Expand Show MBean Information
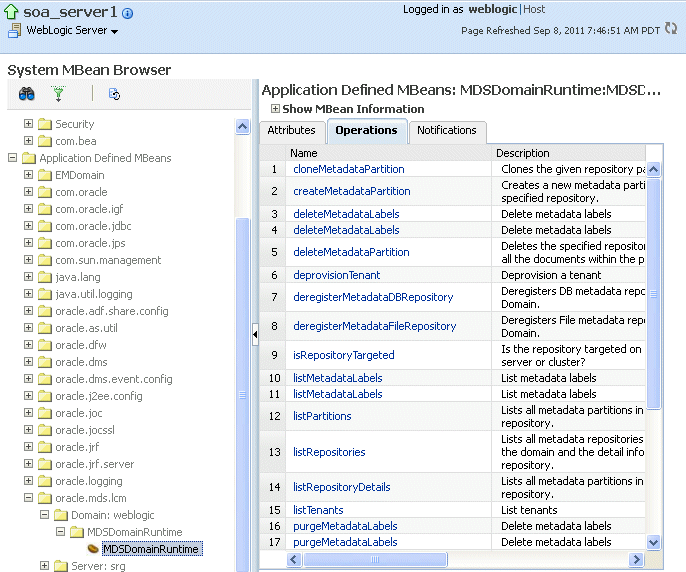 pyautogui.click(x=275, y=109)
